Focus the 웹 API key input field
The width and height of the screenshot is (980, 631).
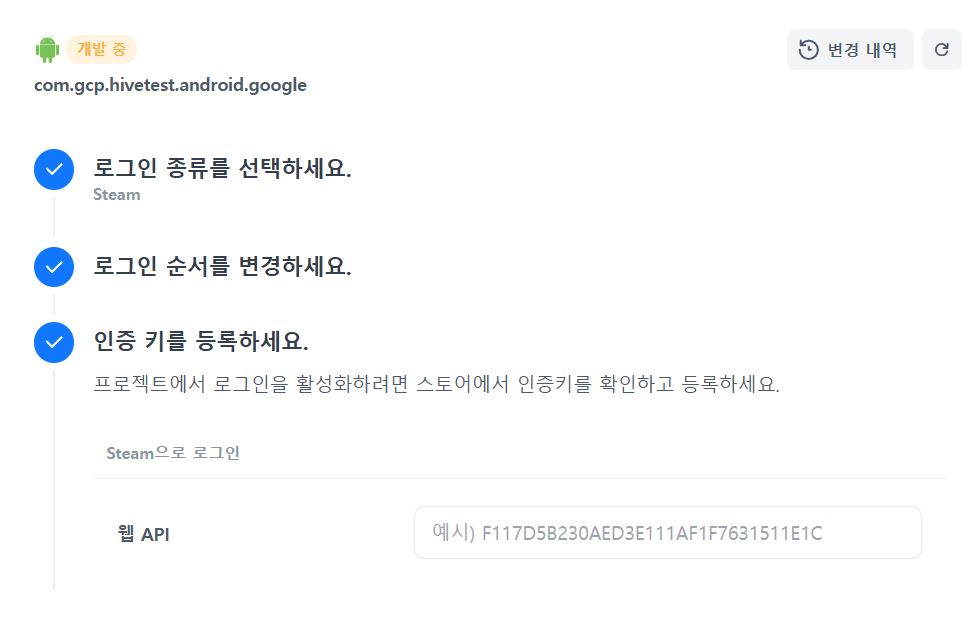[x=667, y=533]
